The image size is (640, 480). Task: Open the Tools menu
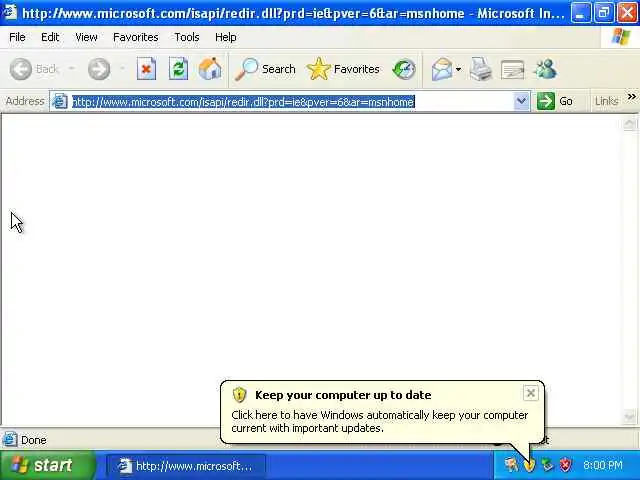click(187, 37)
